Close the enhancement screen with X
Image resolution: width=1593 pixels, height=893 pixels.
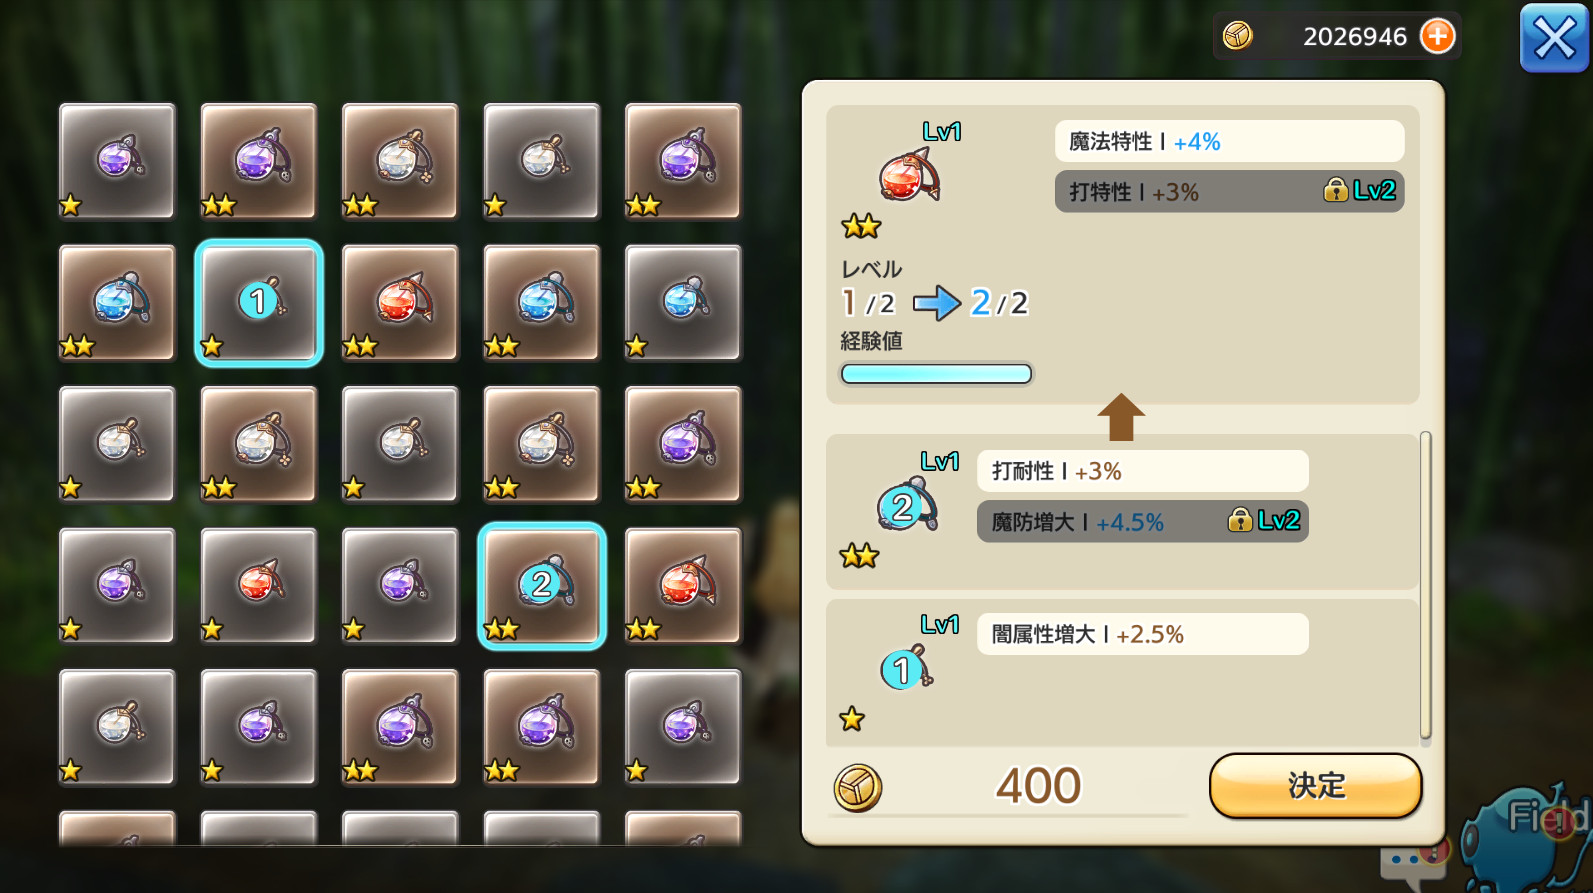[x=1554, y=39]
